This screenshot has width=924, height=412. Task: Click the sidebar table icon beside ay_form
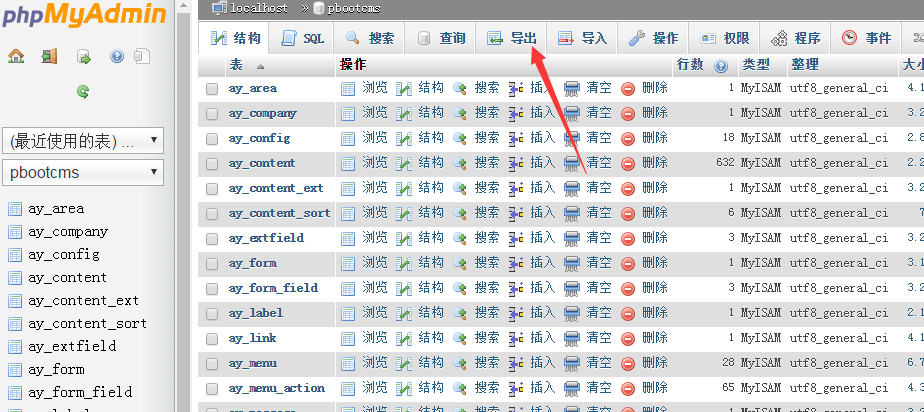click(x=15, y=370)
